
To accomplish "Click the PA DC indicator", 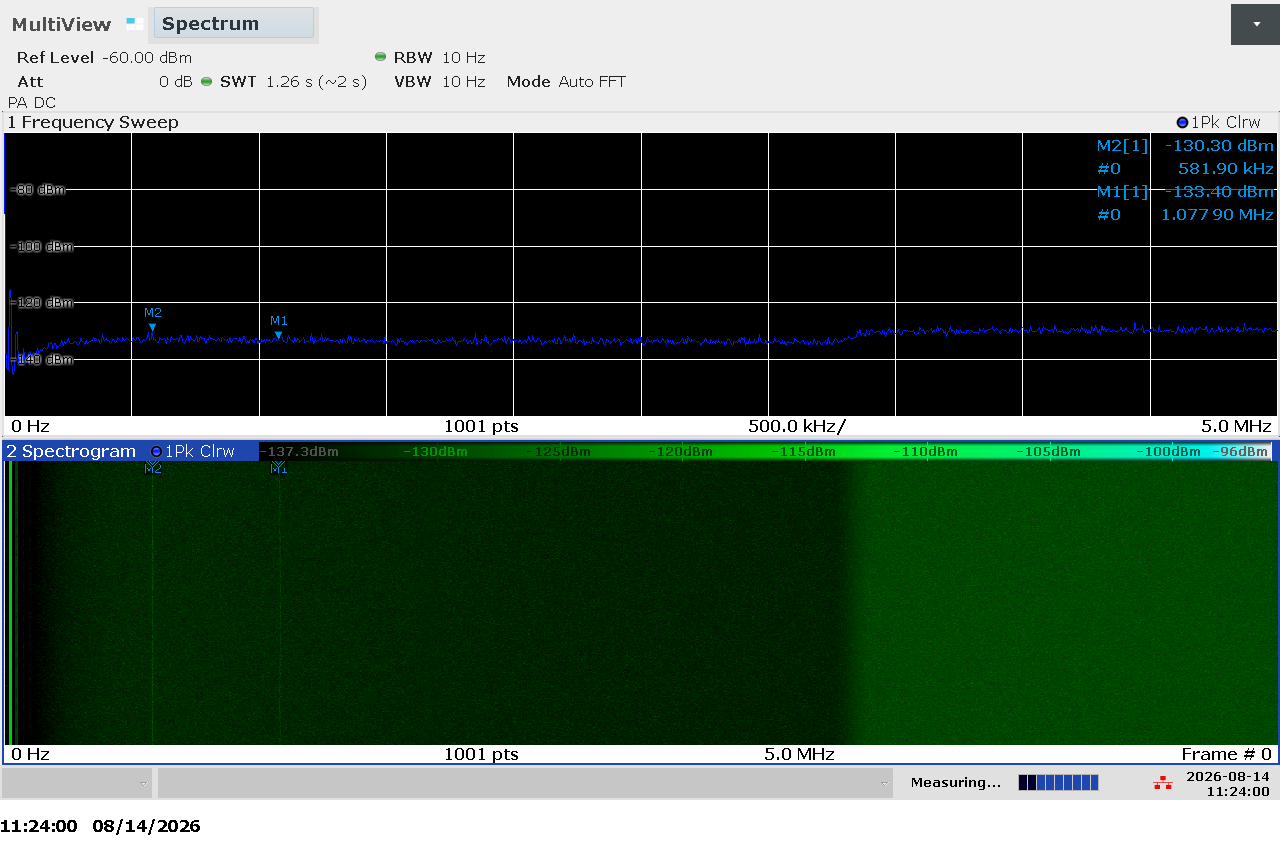I will 32,103.
